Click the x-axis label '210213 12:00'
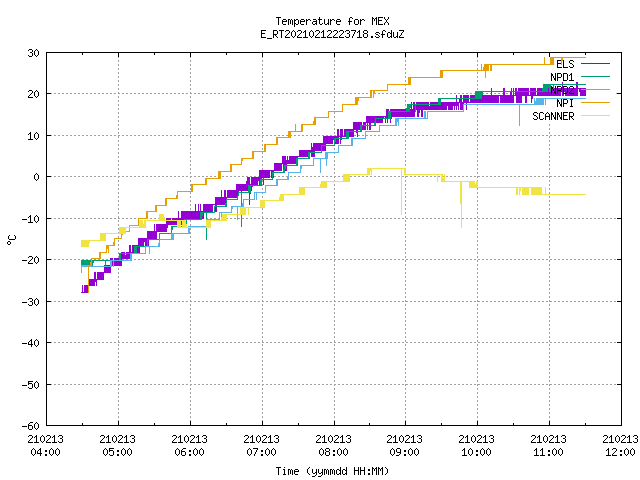The height and width of the screenshot is (480, 640). pos(620,446)
